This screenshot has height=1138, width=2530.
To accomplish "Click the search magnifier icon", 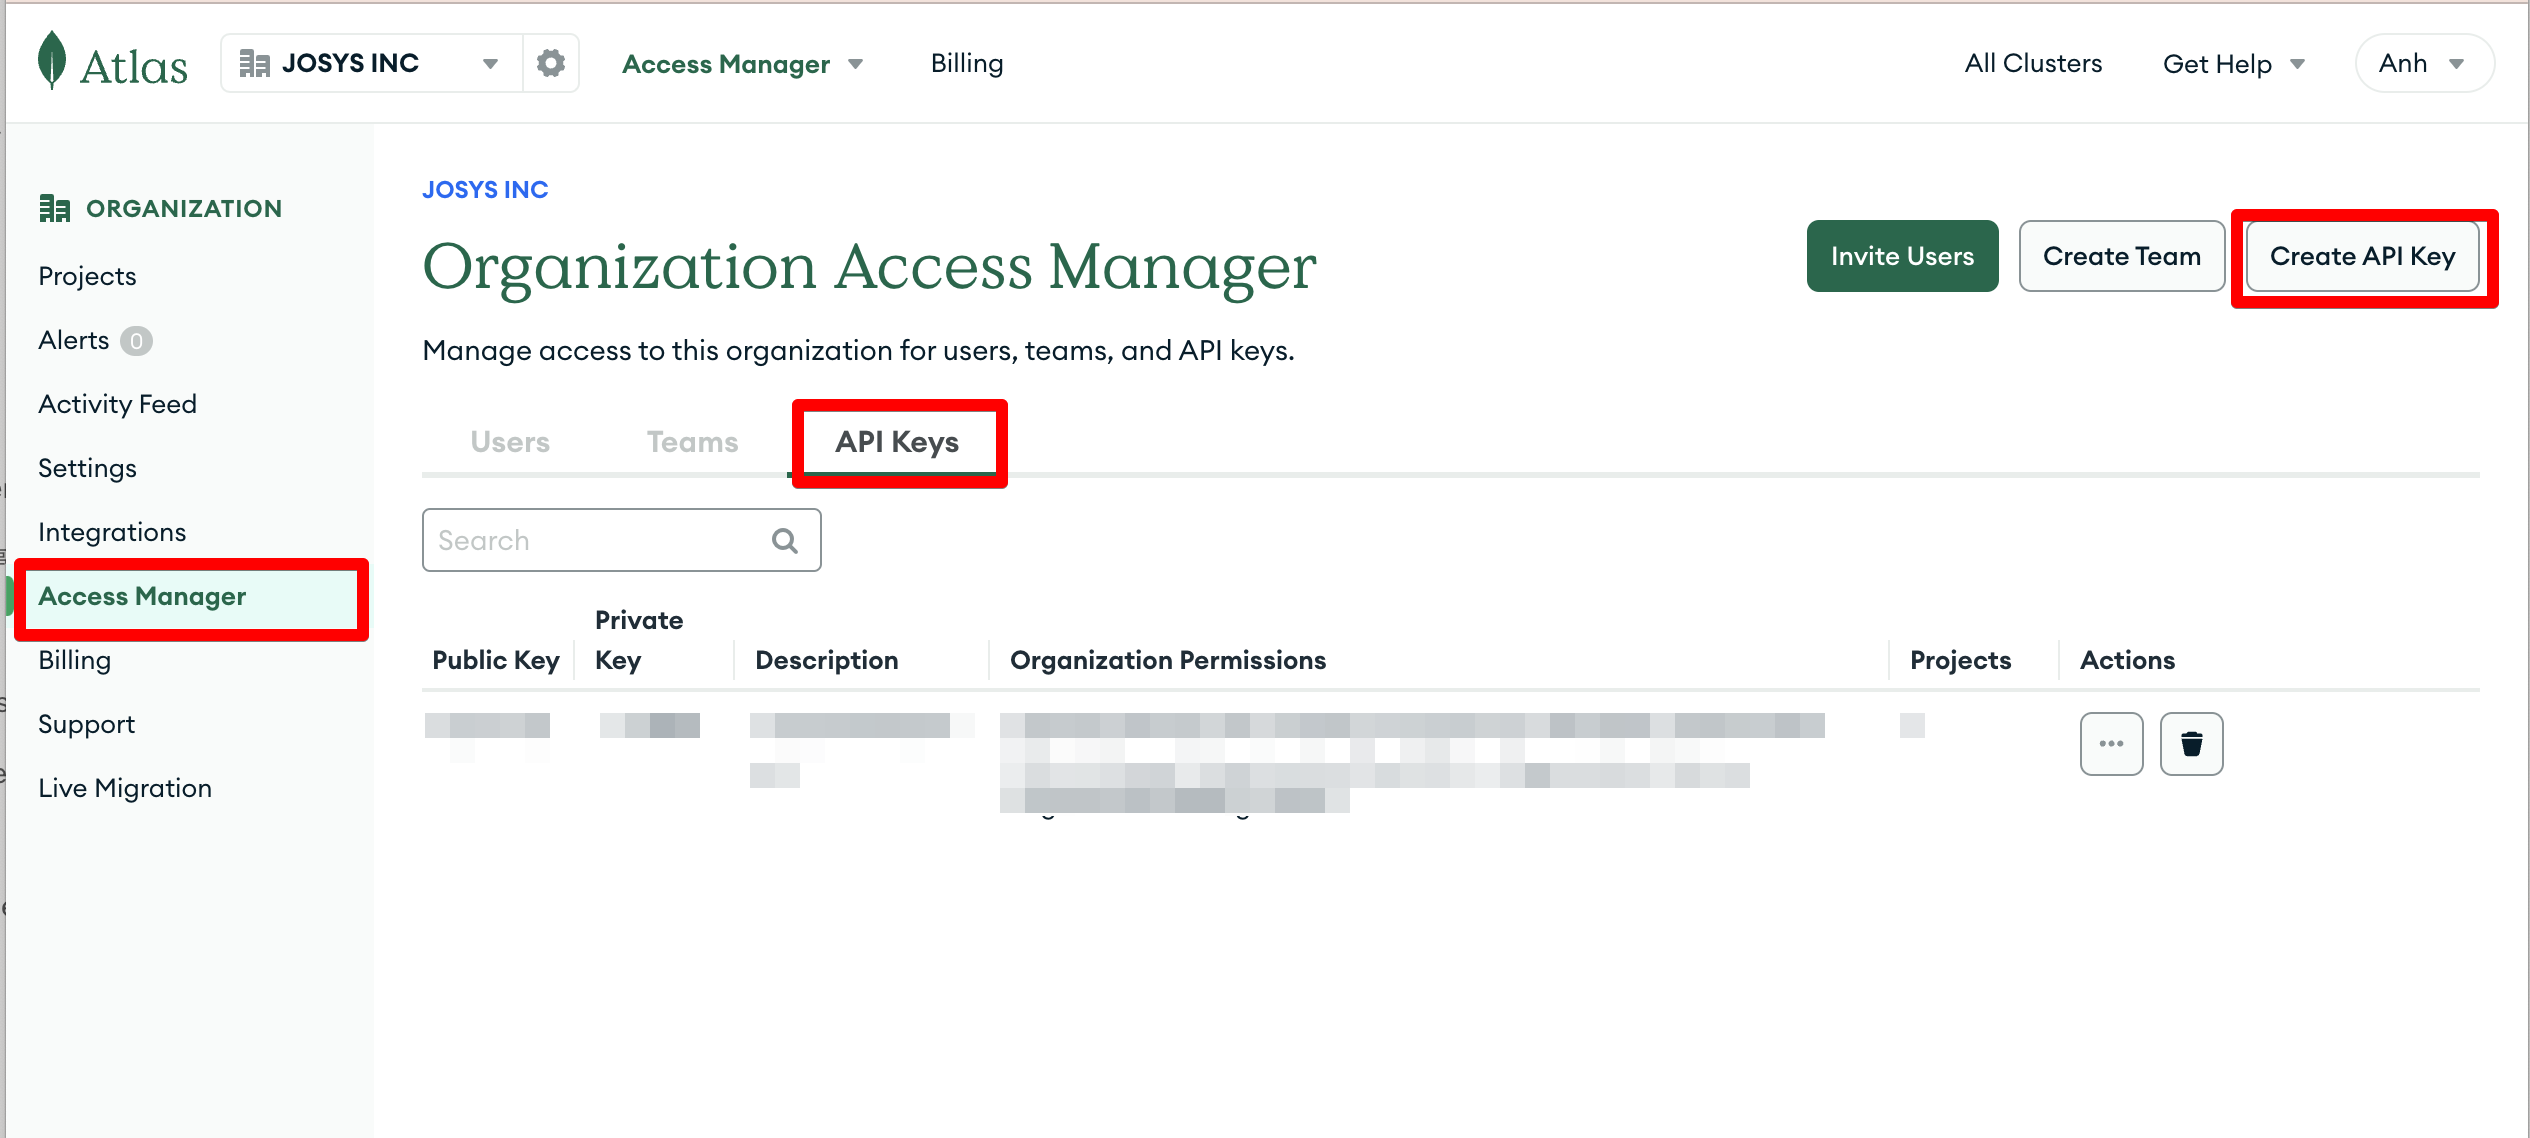I will (785, 541).
